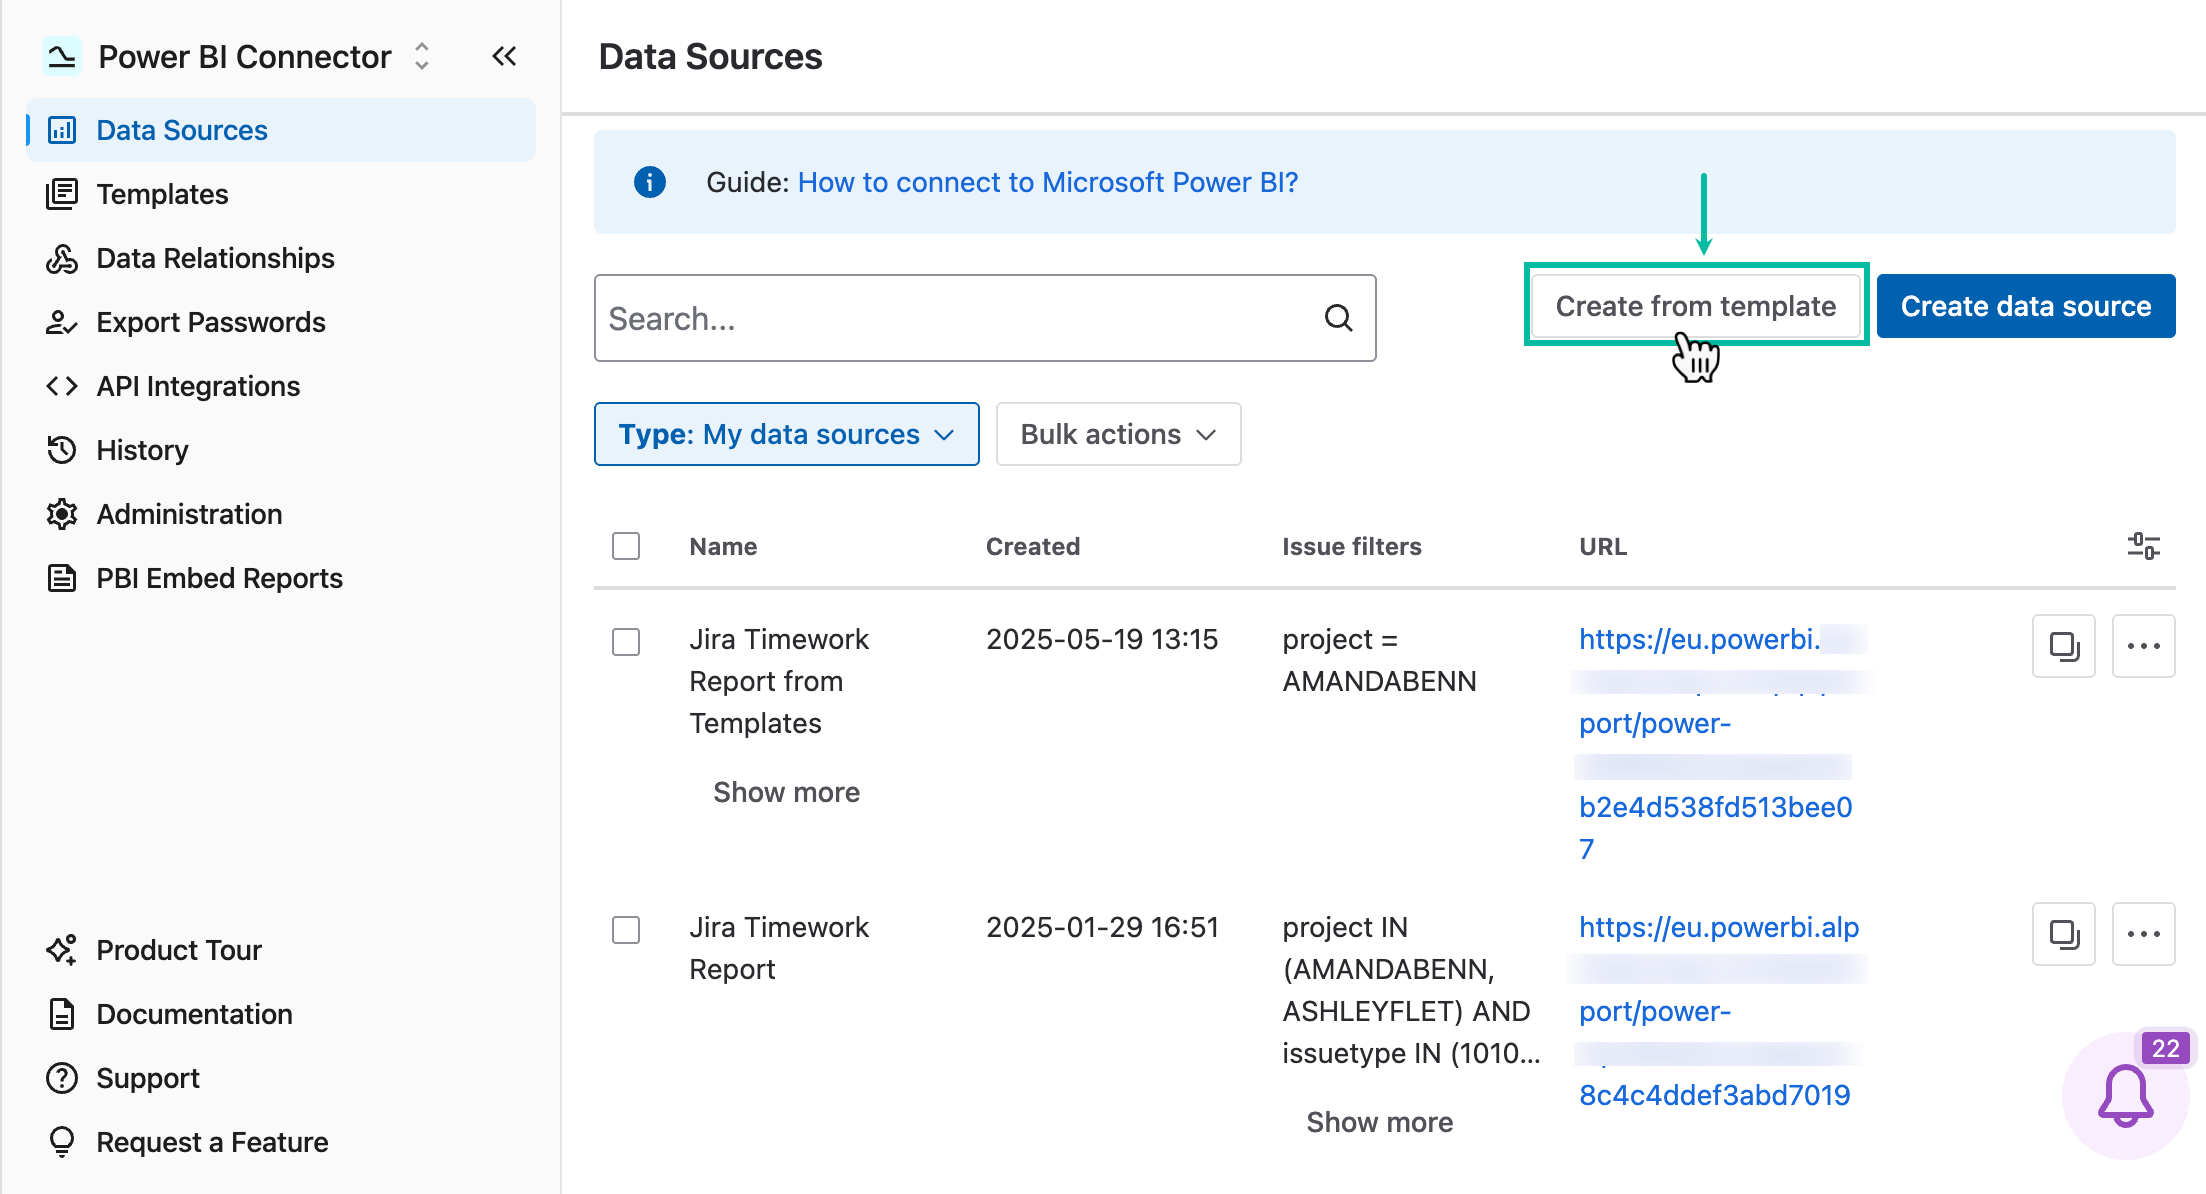Open Data Relationships page
The image size is (2206, 1194).
[281, 258]
